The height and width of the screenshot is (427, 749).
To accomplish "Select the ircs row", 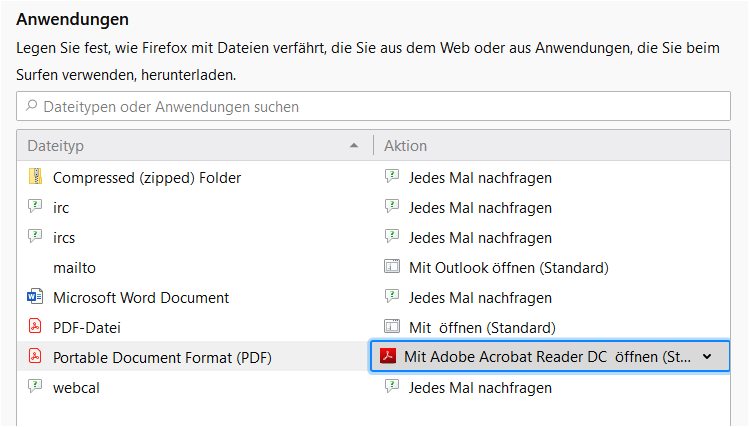I will click(x=373, y=237).
